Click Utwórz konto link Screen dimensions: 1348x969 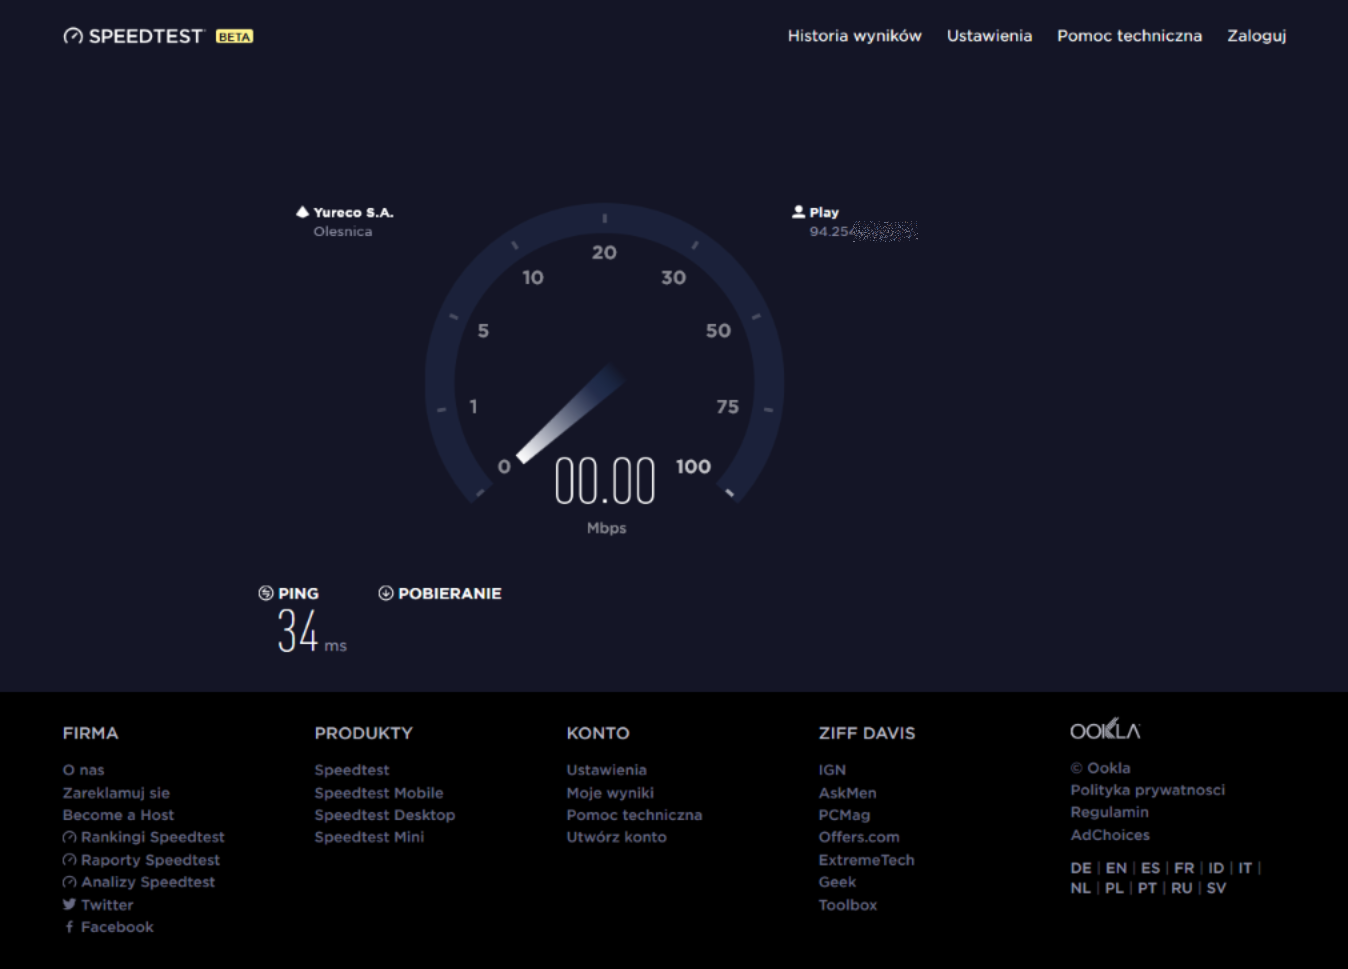click(616, 837)
